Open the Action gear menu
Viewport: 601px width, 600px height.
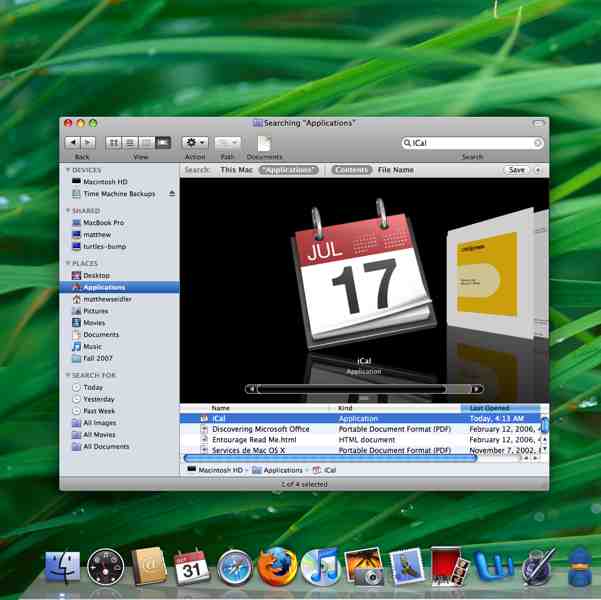coord(195,143)
